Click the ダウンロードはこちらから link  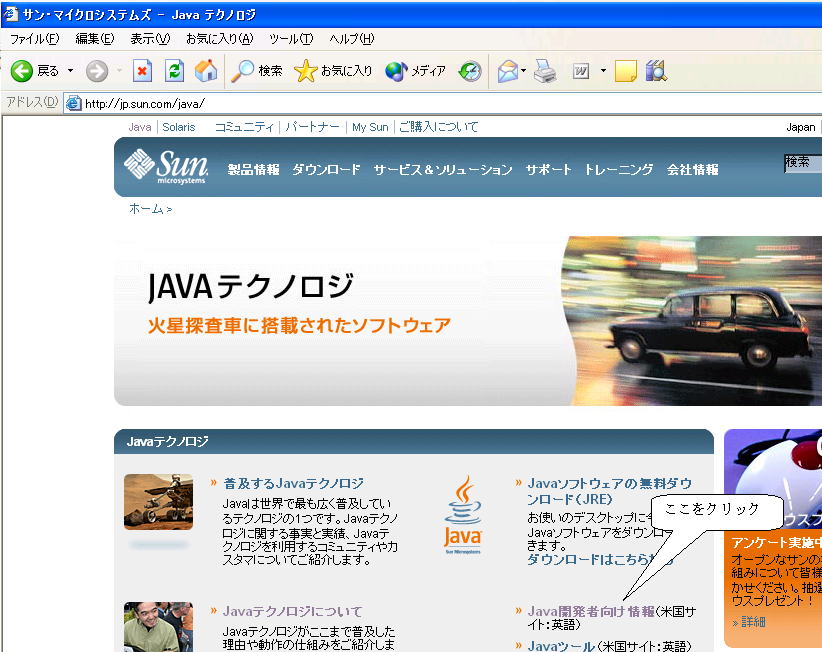pyautogui.click(x=591, y=559)
